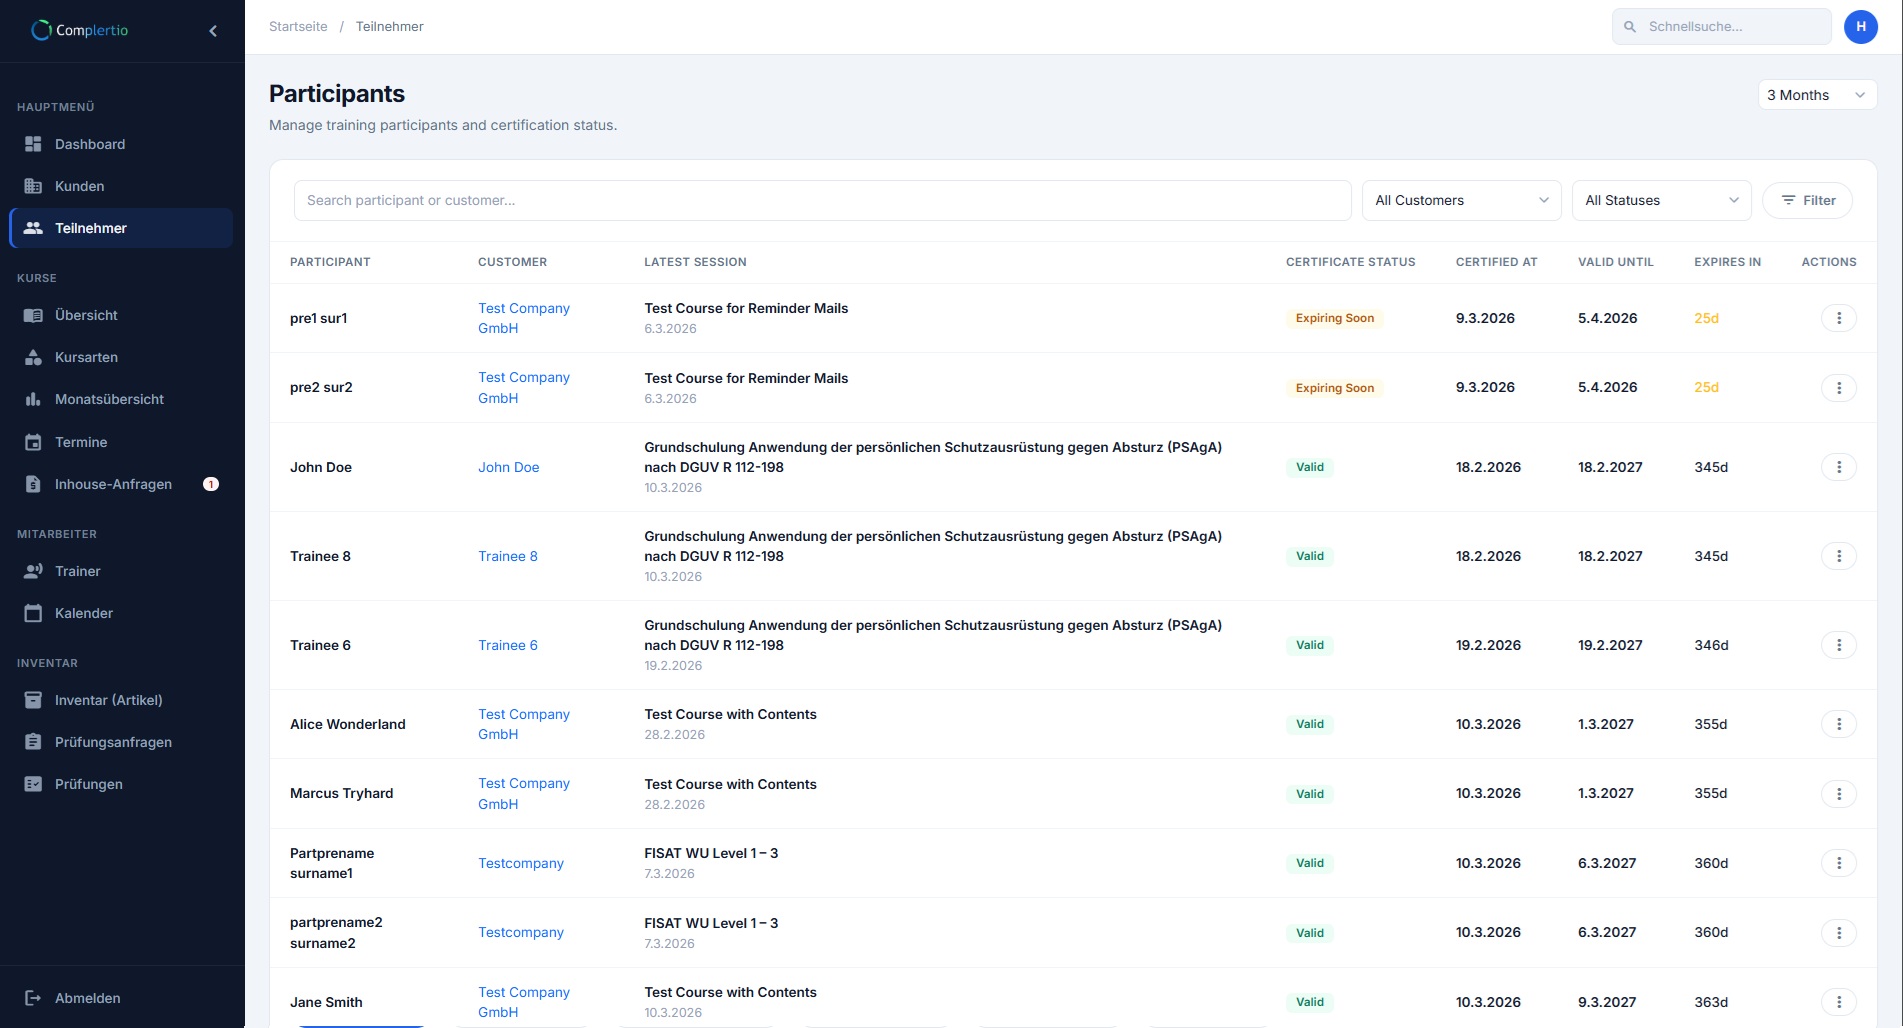Click the Kursarten shapes icon
Image resolution: width=1903 pixels, height=1028 pixels.
33,357
